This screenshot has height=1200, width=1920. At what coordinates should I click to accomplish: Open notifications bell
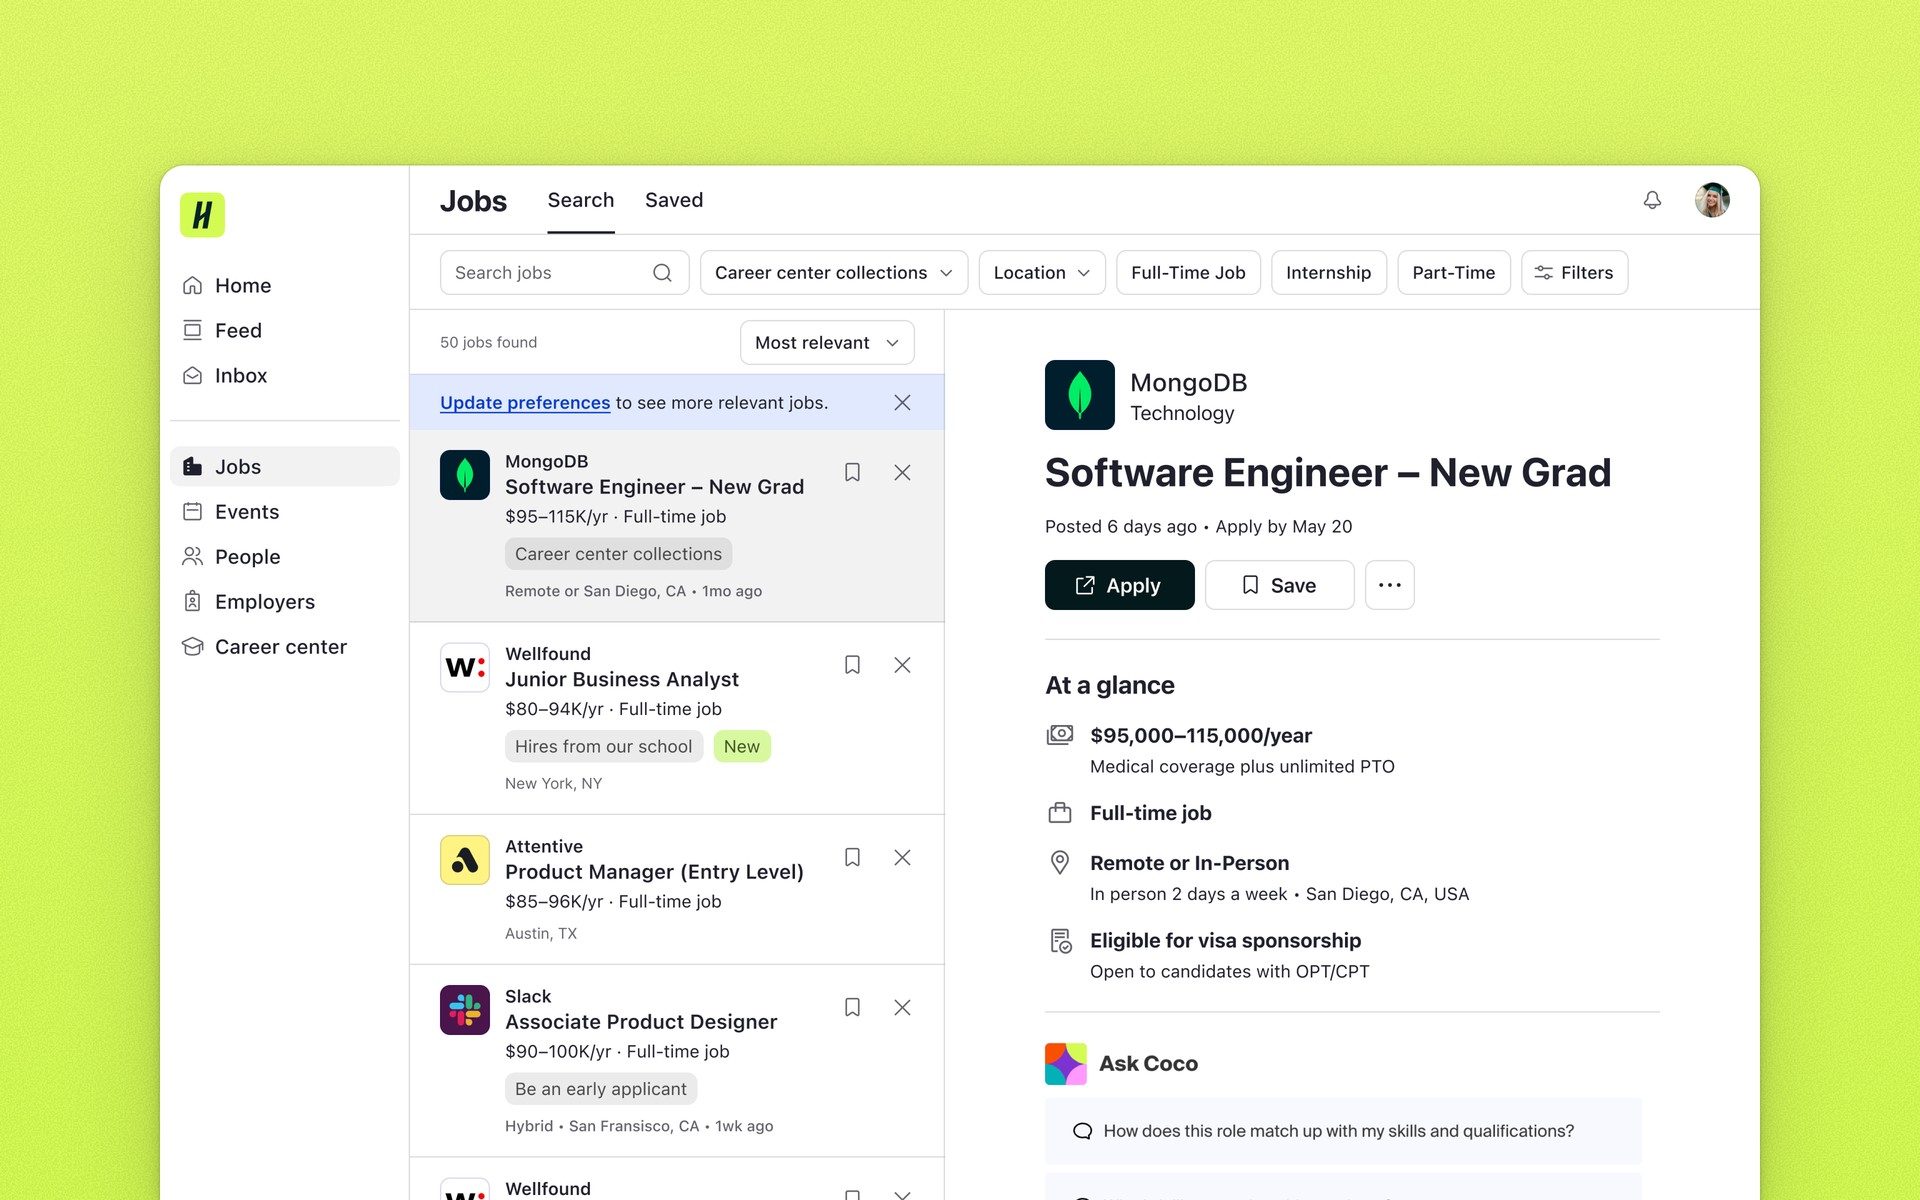pyautogui.click(x=1652, y=200)
